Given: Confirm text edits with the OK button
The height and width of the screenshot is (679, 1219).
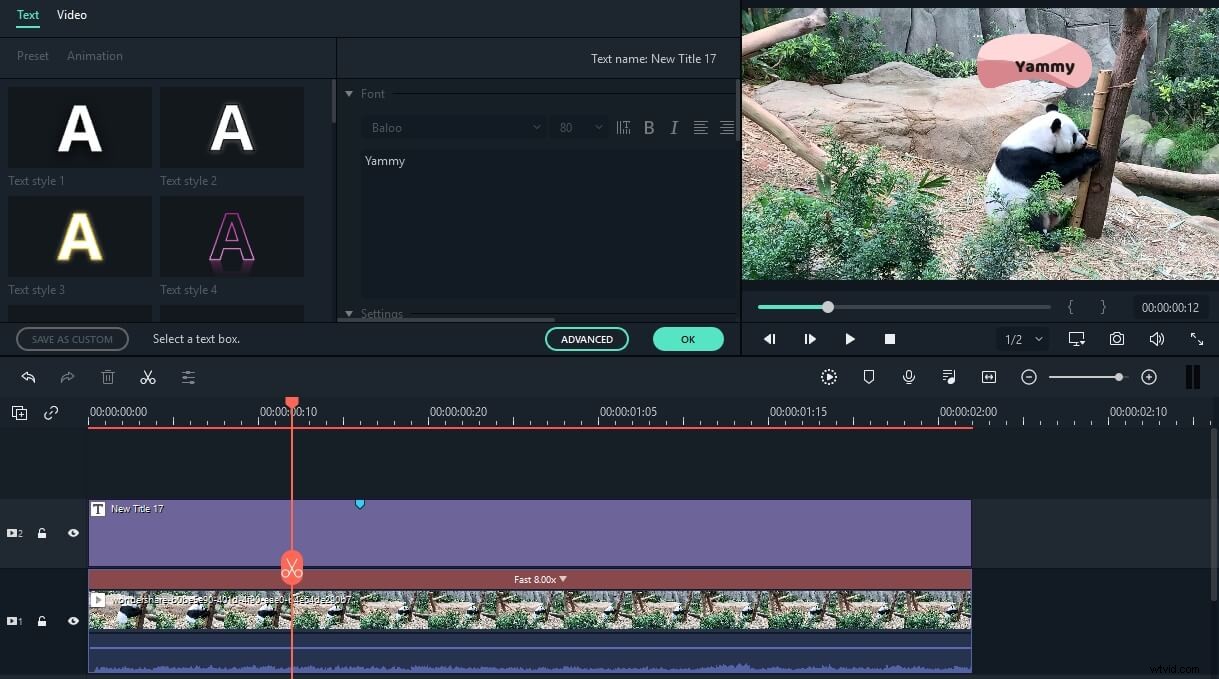Looking at the screenshot, I should (x=688, y=339).
